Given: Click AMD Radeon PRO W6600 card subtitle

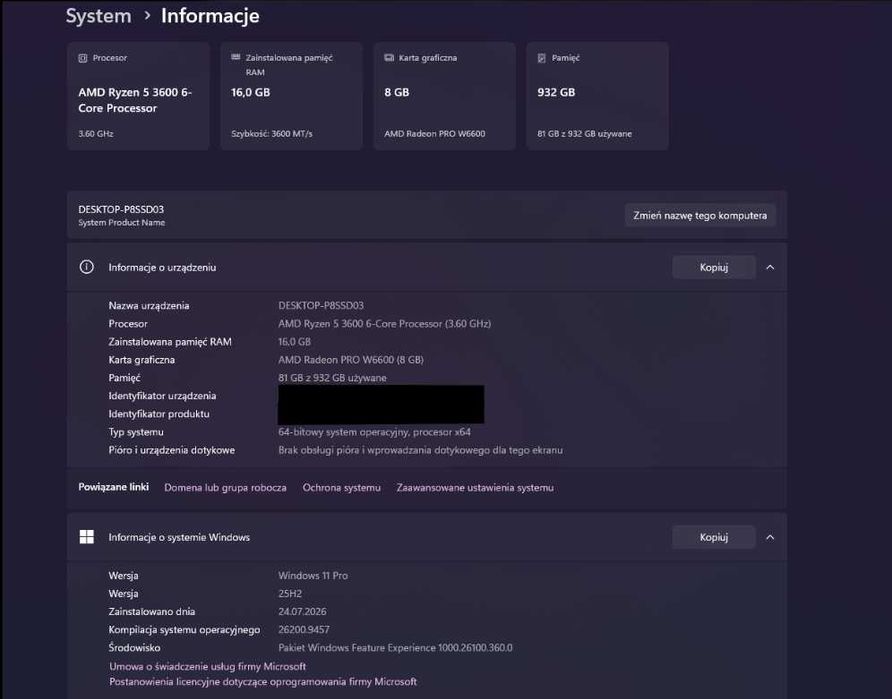Looking at the screenshot, I should point(435,134).
